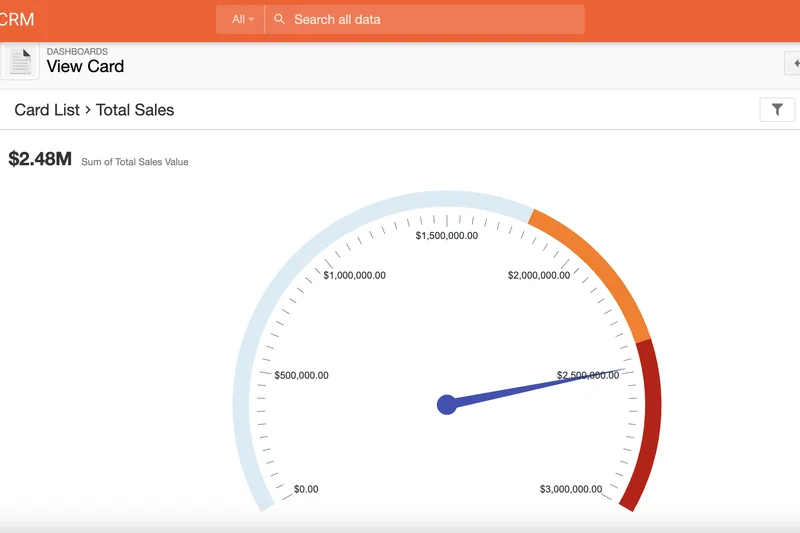Click the blue gauge needle
This screenshot has height=533, width=800.
coord(540,386)
